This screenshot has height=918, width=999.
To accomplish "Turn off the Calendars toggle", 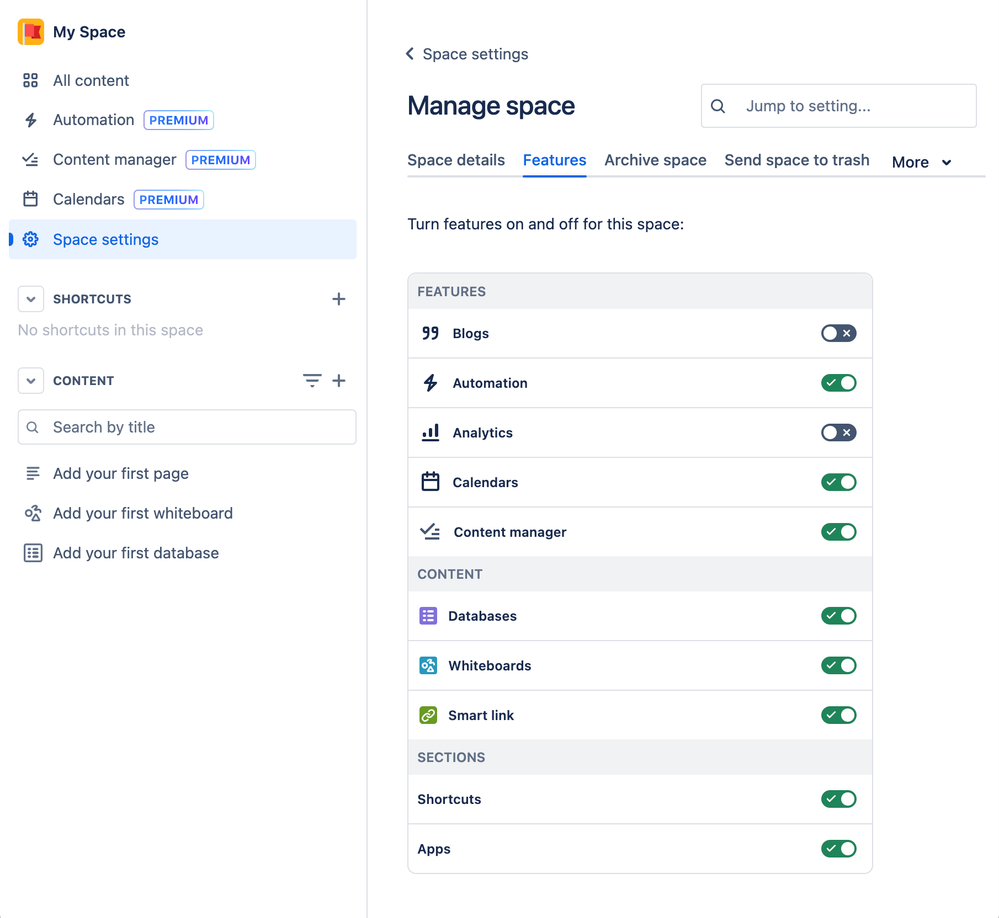I will coord(838,482).
